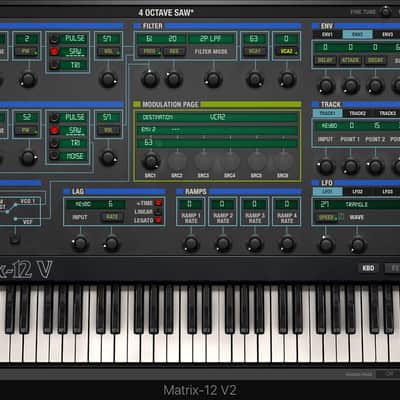Toggle the SAW wave LED in the upper oscillator
This screenshot has width=400, height=400.
tap(54, 52)
